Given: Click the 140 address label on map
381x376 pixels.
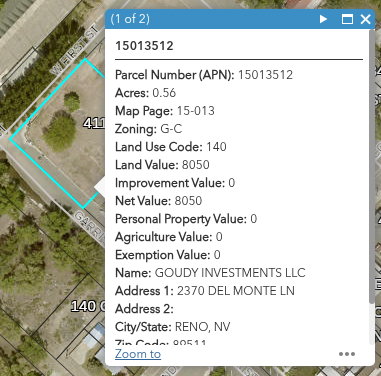Looking at the screenshot, I should click(x=83, y=306).
